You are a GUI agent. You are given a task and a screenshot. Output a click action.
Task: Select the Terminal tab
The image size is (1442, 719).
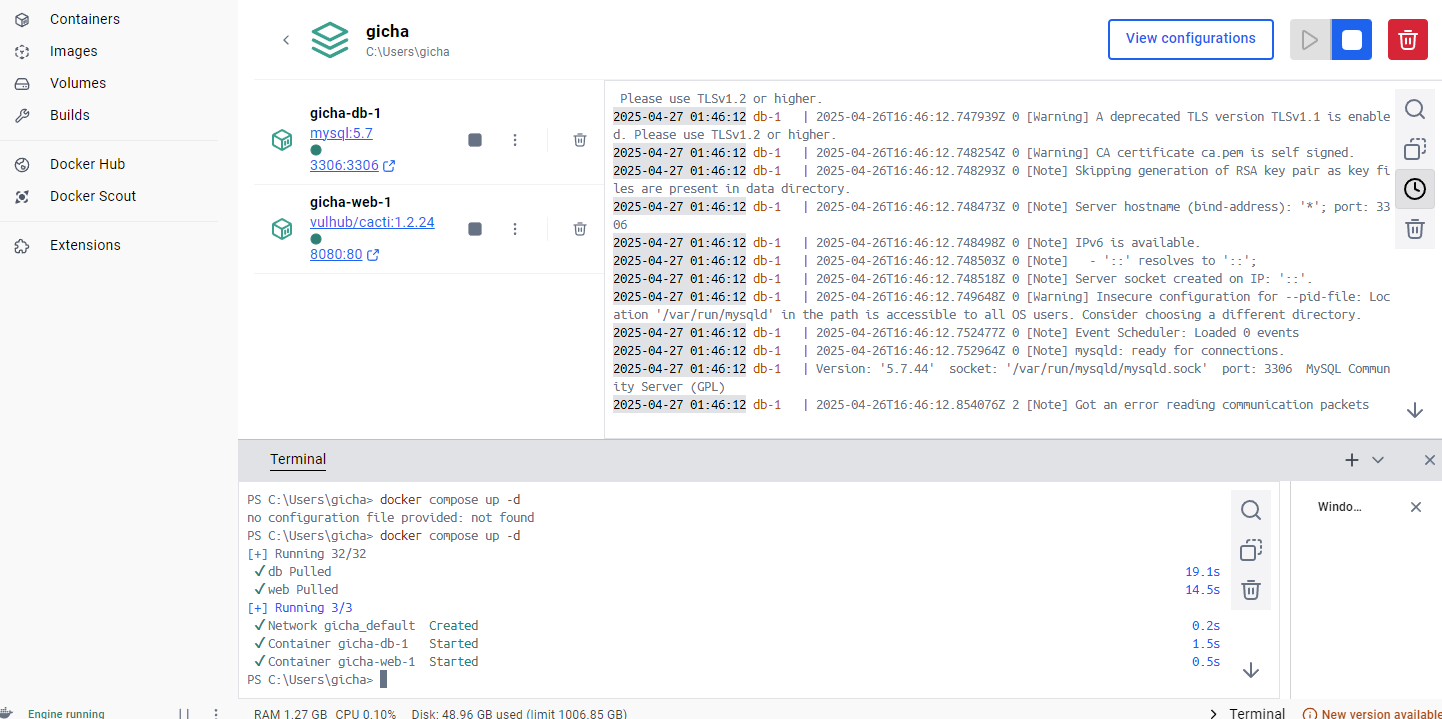coord(298,460)
